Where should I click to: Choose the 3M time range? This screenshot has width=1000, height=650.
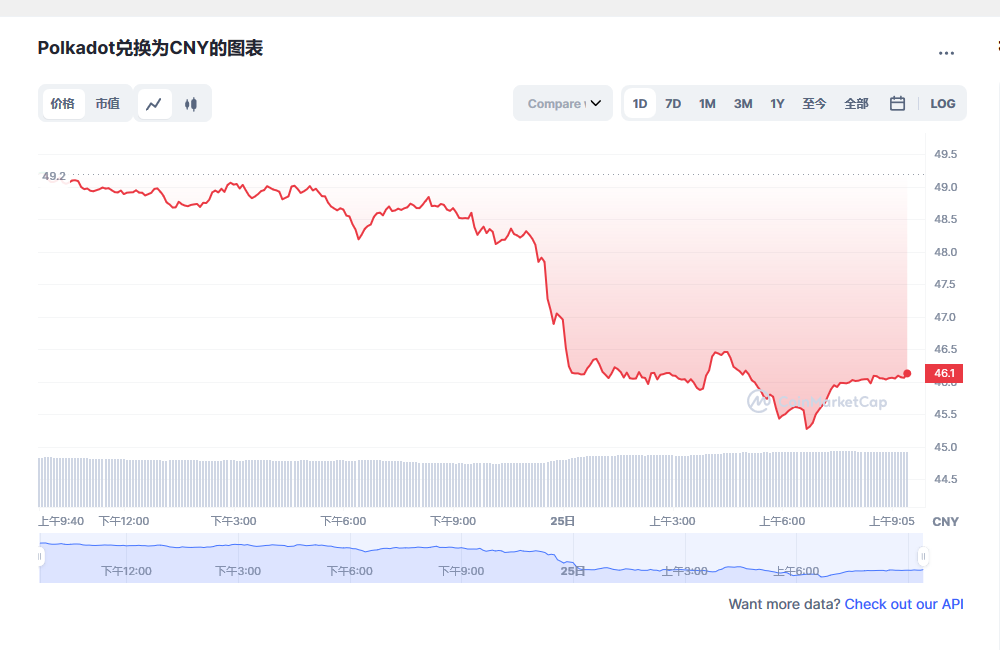point(743,103)
